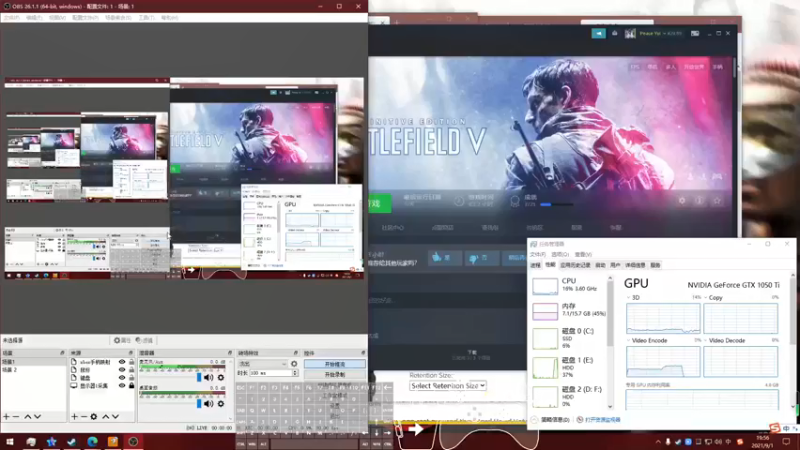Open Select Retention Size dropdown
This screenshot has height=450, width=800.
tap(447, 386)
